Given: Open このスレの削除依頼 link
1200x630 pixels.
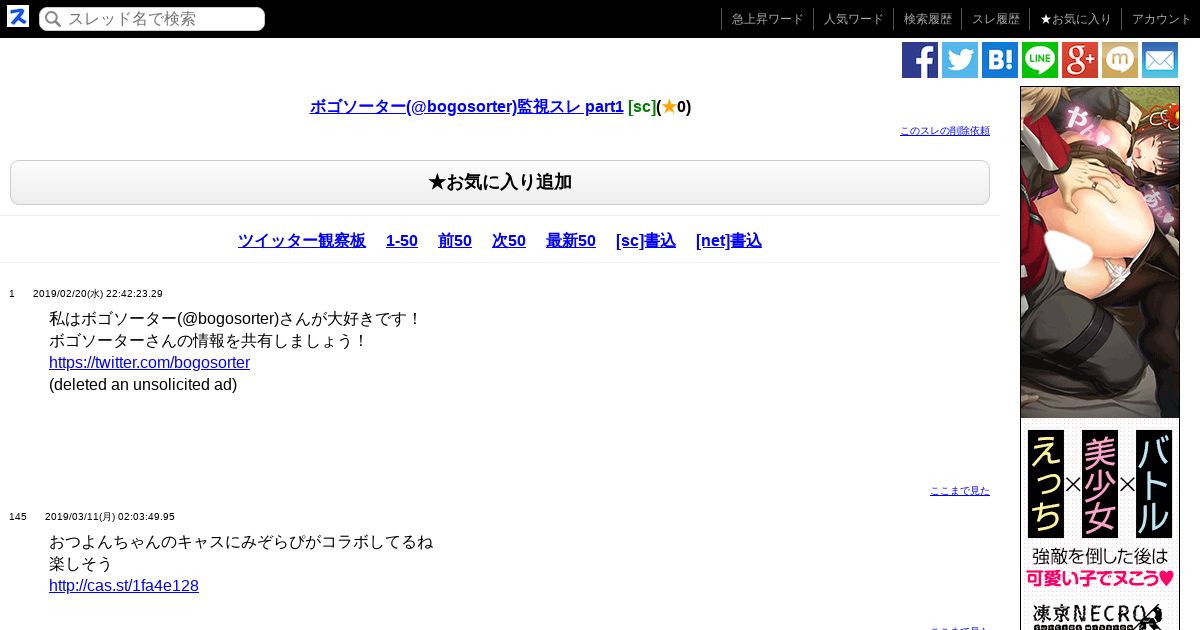Looking at the screenshot, I should [945, 131].
